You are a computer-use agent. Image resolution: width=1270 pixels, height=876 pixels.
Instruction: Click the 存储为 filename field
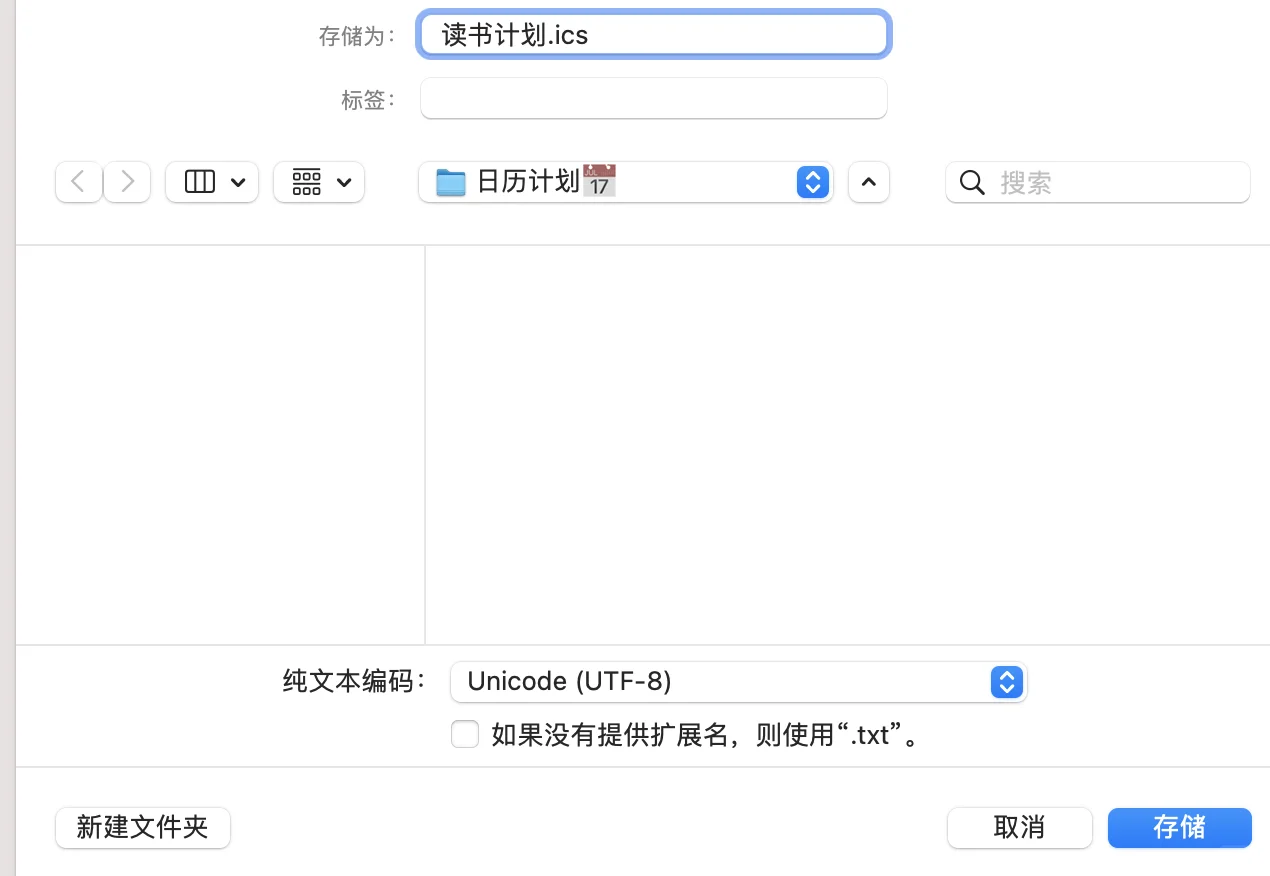point(654,35)
